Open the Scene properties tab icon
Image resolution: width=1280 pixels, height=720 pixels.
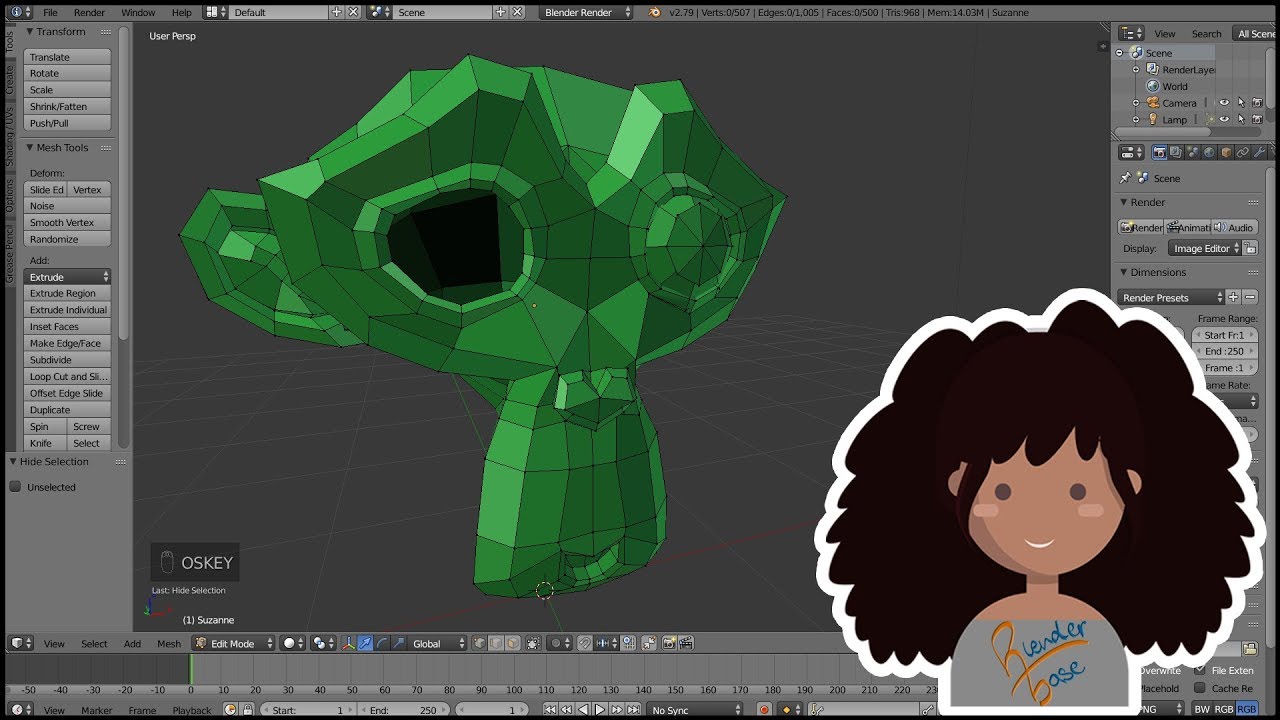[1193, 152]
